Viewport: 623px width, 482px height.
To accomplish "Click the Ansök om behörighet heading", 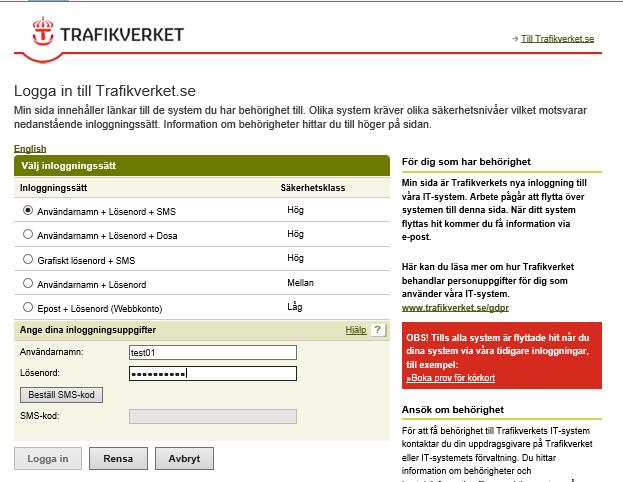I will click(x=453, y=410).
